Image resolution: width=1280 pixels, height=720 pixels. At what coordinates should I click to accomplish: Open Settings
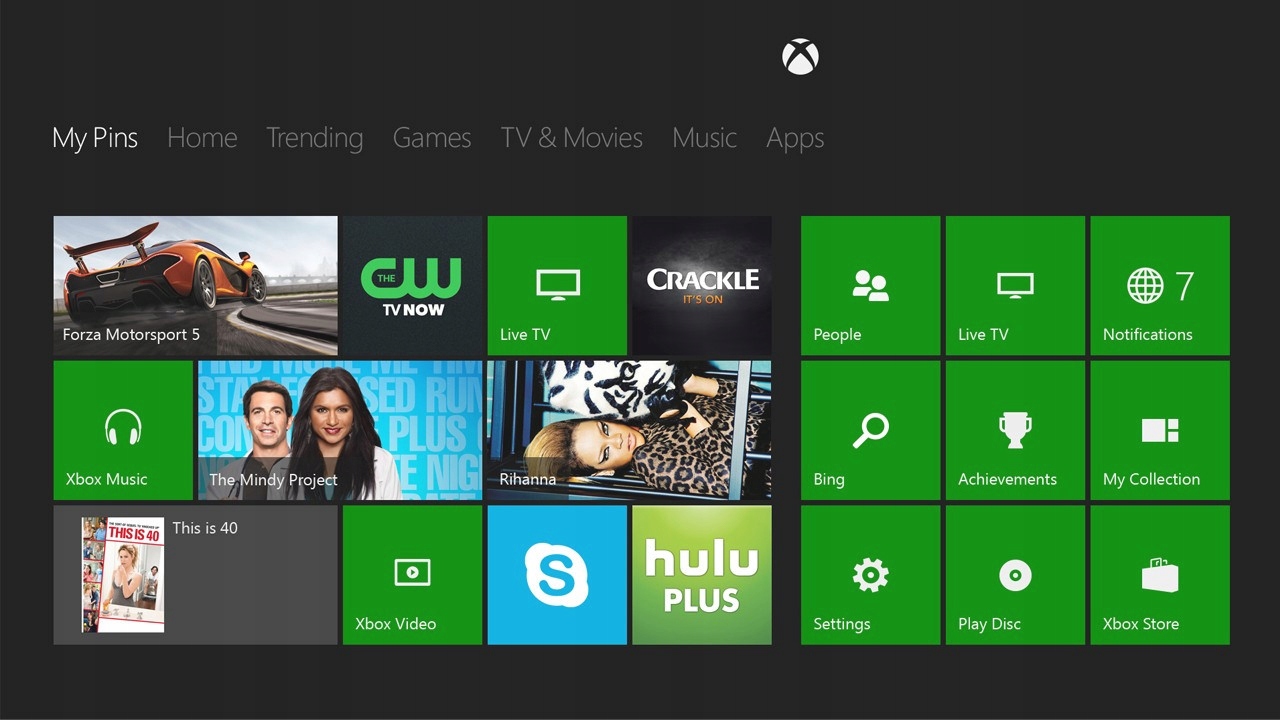click(869, 574)
